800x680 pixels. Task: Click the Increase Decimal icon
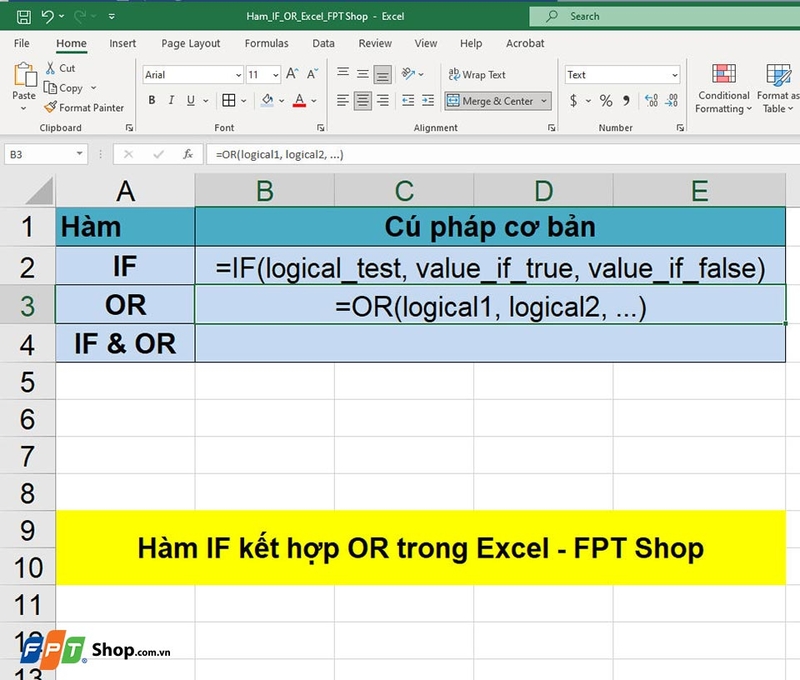pyautogui.click(x=651, y=99)
